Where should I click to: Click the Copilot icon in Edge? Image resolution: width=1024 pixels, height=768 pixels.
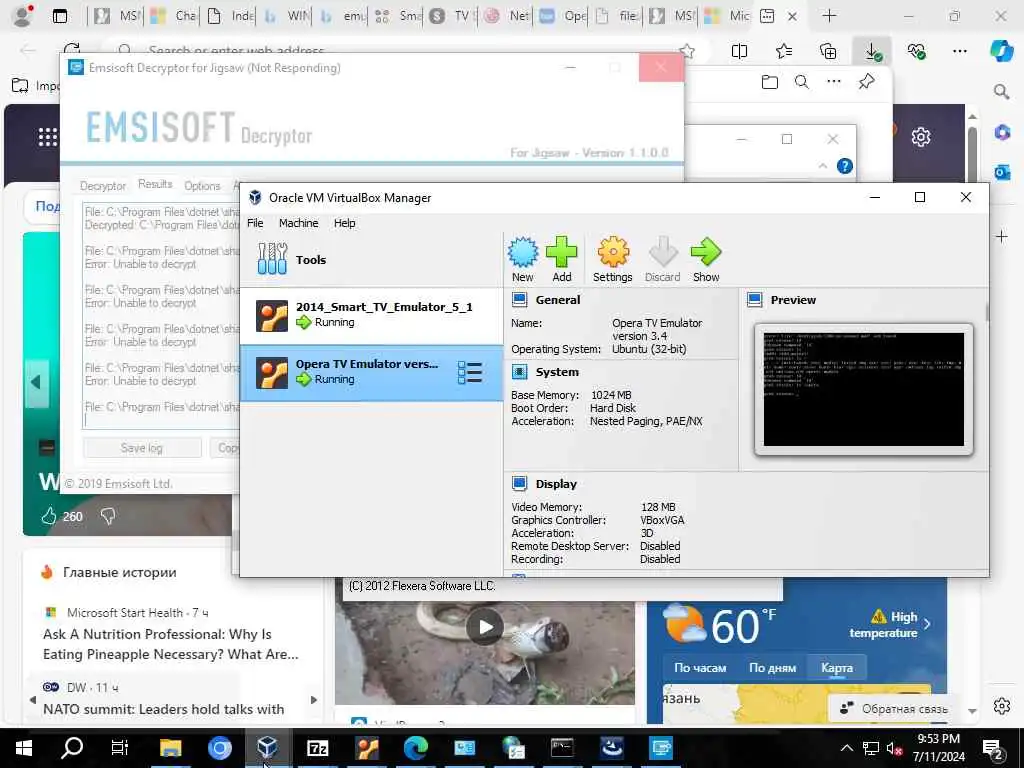pyautogui.click(x=1002, y=51)
